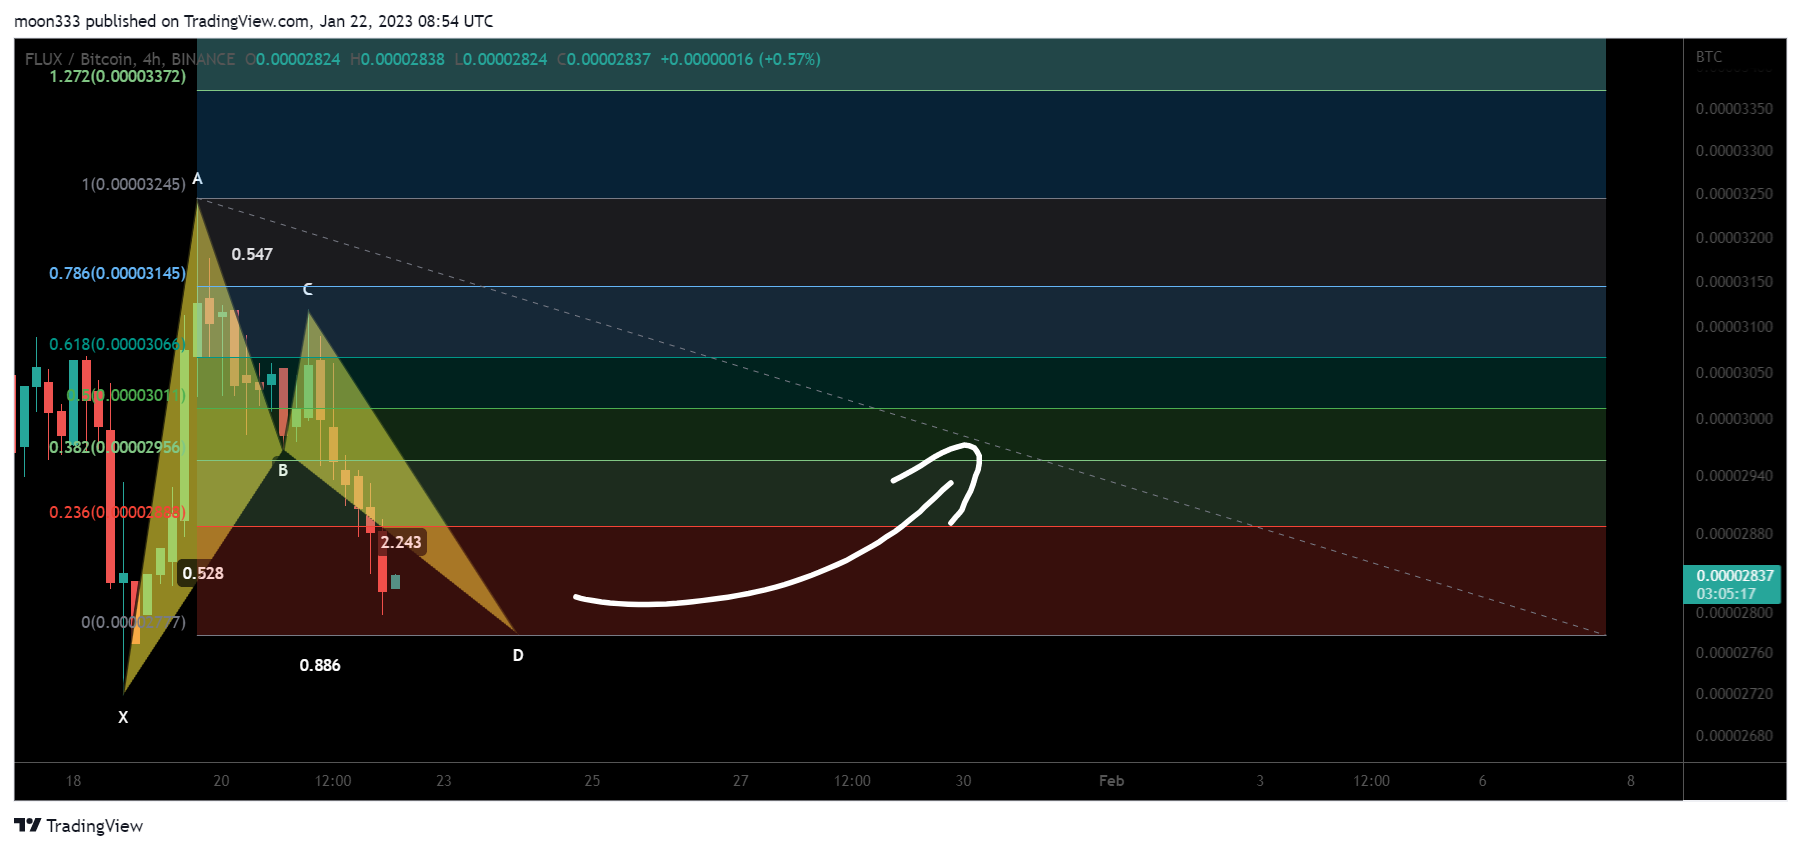Click the 0.00003350 price axis value

click(1734, 108)
